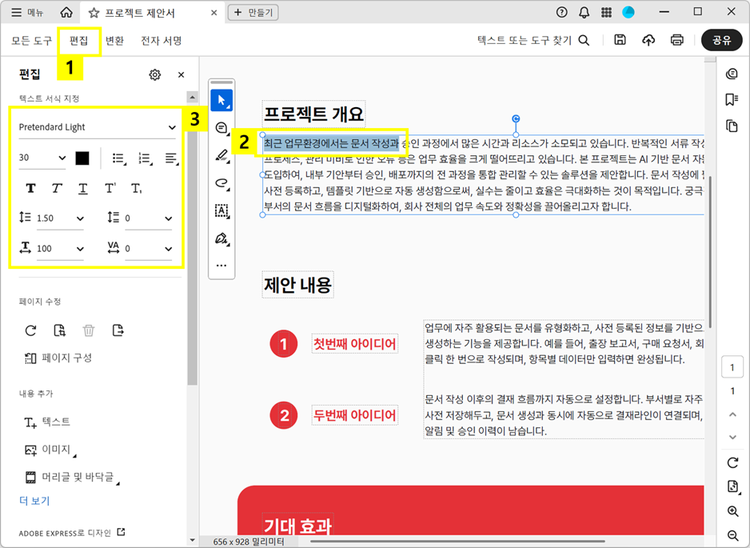The image size is (750, 548).
Task: Open more tools ellipsis
Action: (221, 265)
